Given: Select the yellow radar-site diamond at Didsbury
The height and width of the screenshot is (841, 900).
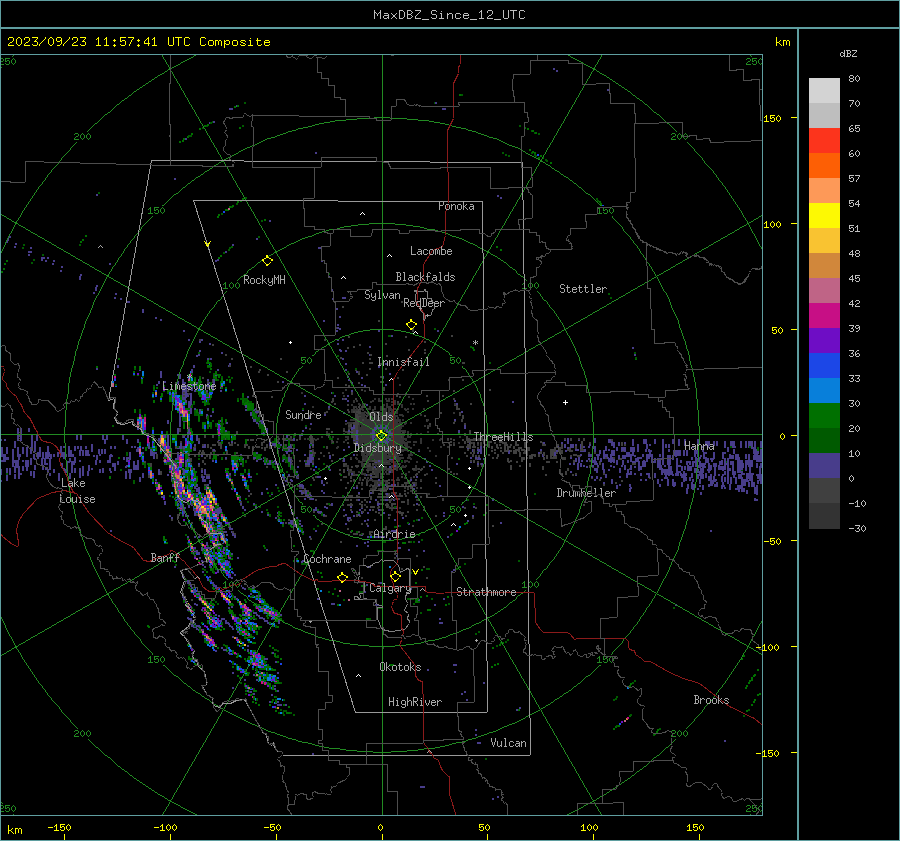Looking at the screenshot, I should pos(381,436).
